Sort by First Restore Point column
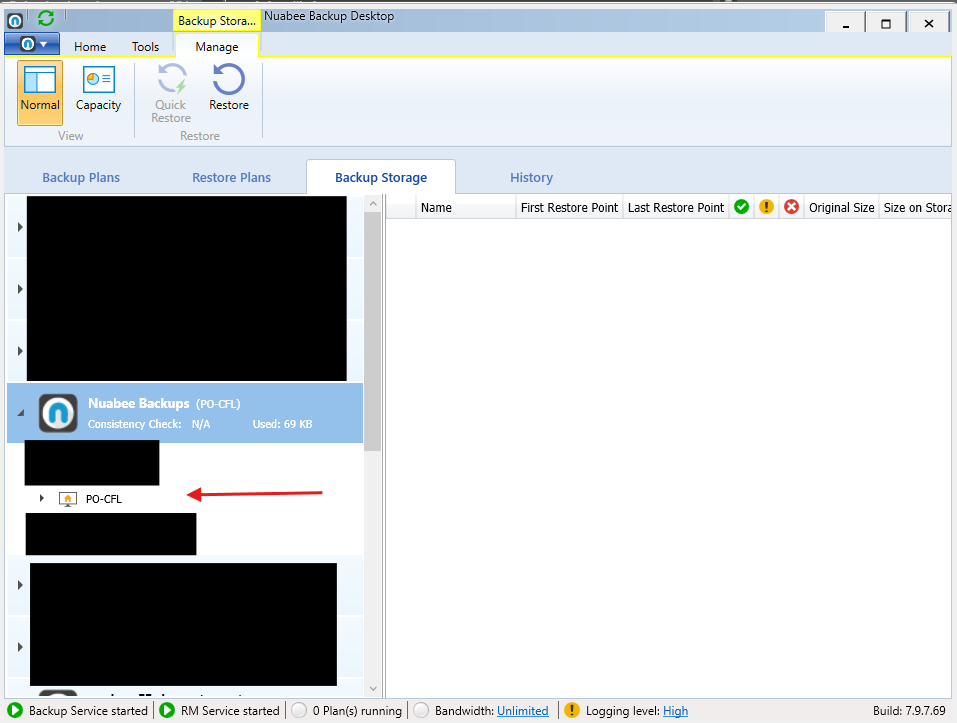Screen dimensions: 957x723 (x=569, y=207)
